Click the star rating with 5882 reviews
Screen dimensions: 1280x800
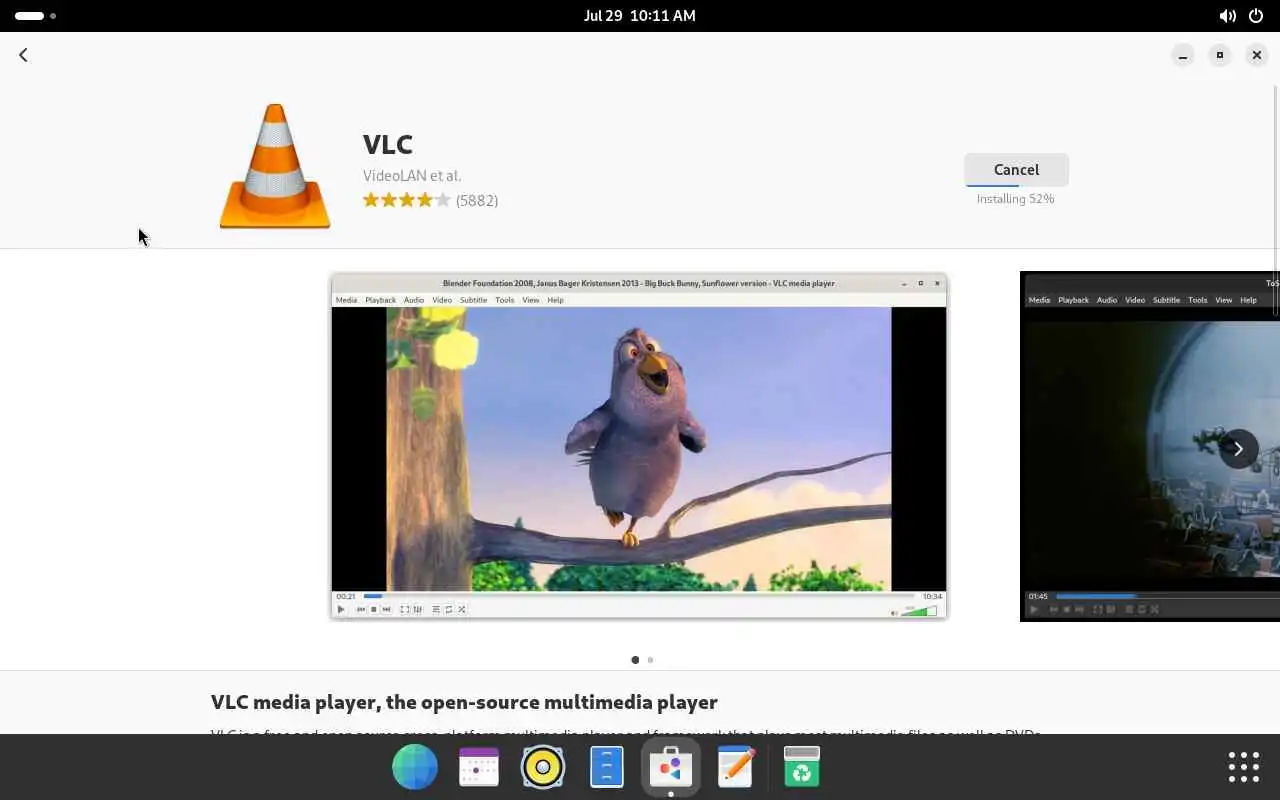[x=430, y=200]
